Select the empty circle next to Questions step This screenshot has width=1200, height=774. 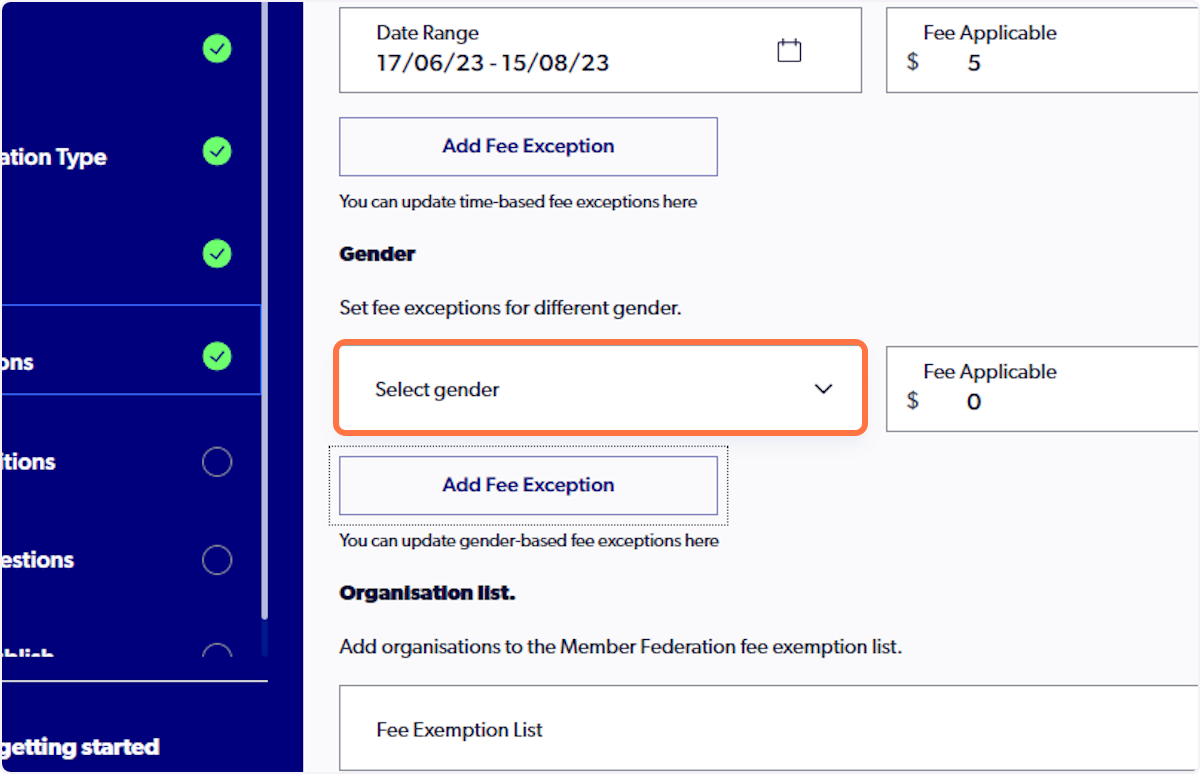point(217,559)
